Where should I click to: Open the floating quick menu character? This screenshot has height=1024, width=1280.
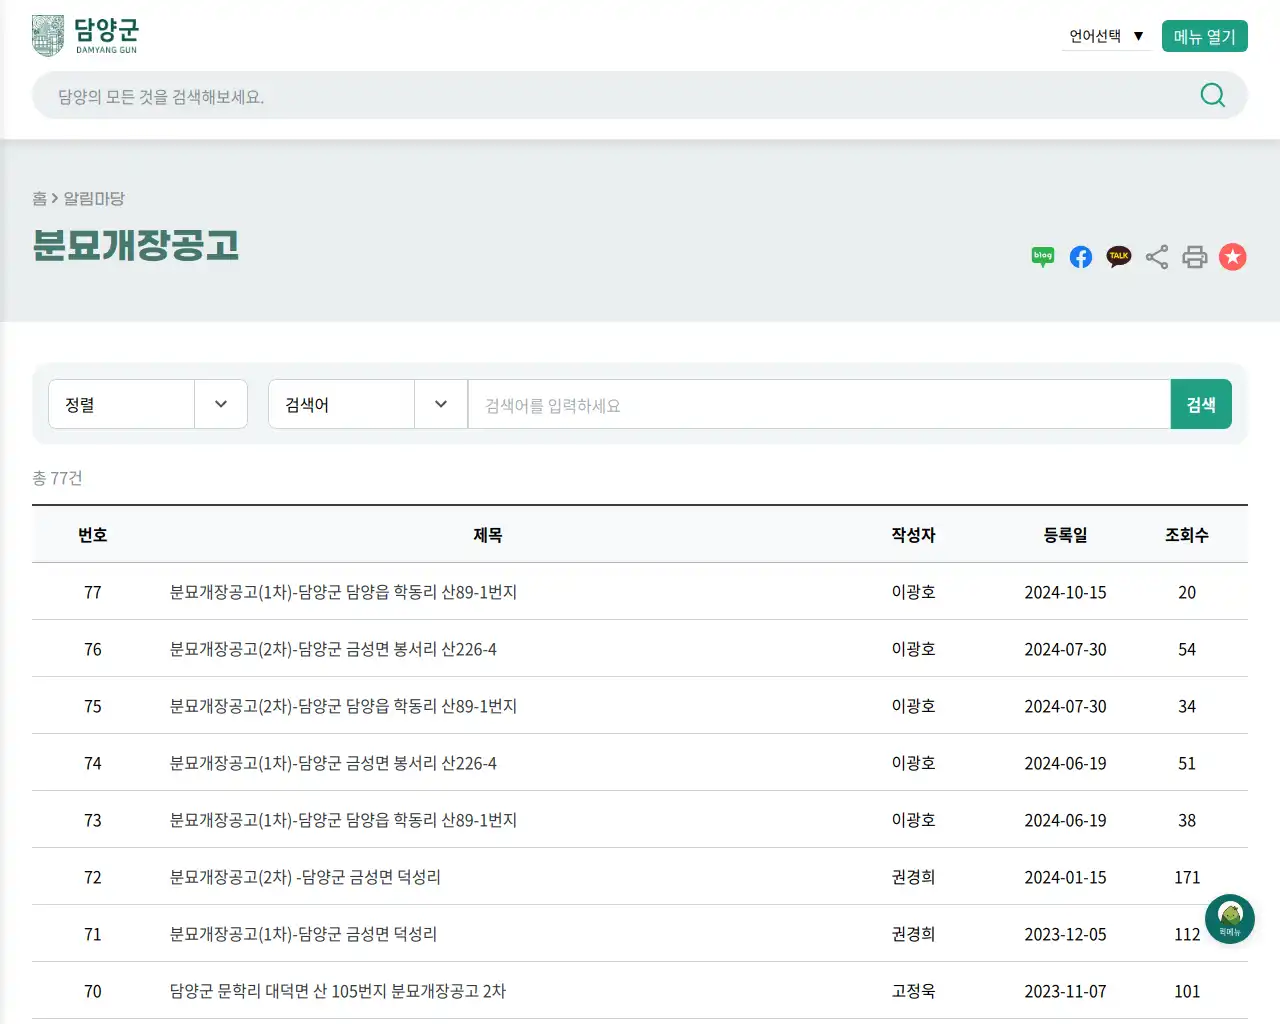click(x=1229, y=919)
